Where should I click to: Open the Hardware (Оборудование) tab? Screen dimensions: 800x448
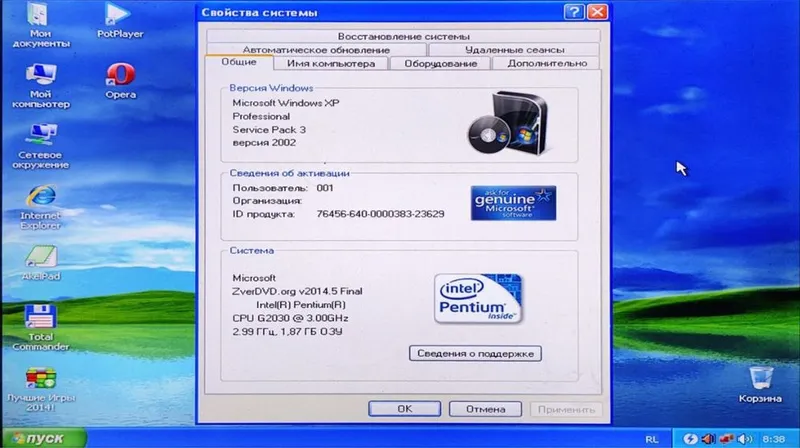coord(440,63)
